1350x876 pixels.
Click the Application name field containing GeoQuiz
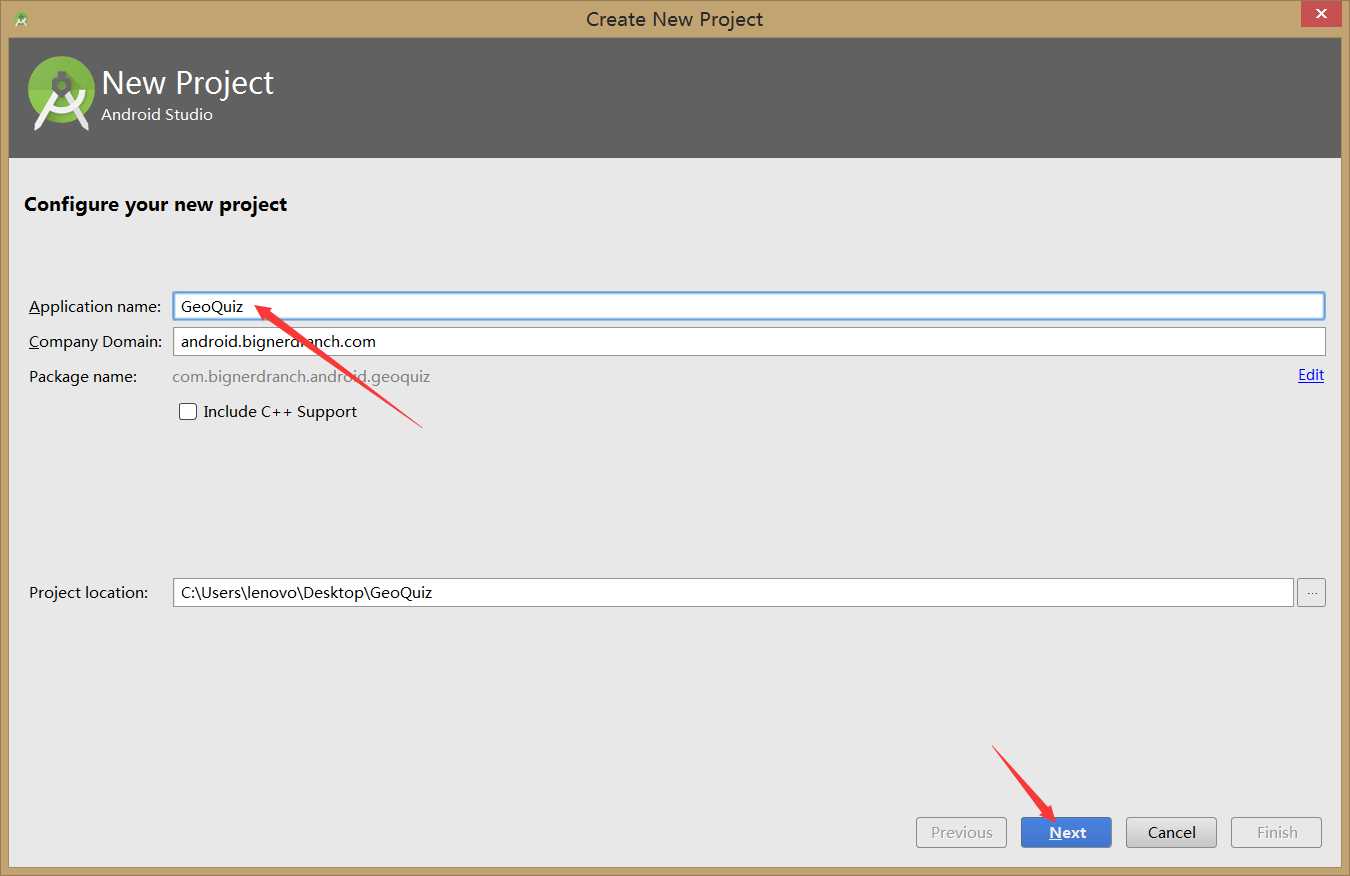(749, 306)
